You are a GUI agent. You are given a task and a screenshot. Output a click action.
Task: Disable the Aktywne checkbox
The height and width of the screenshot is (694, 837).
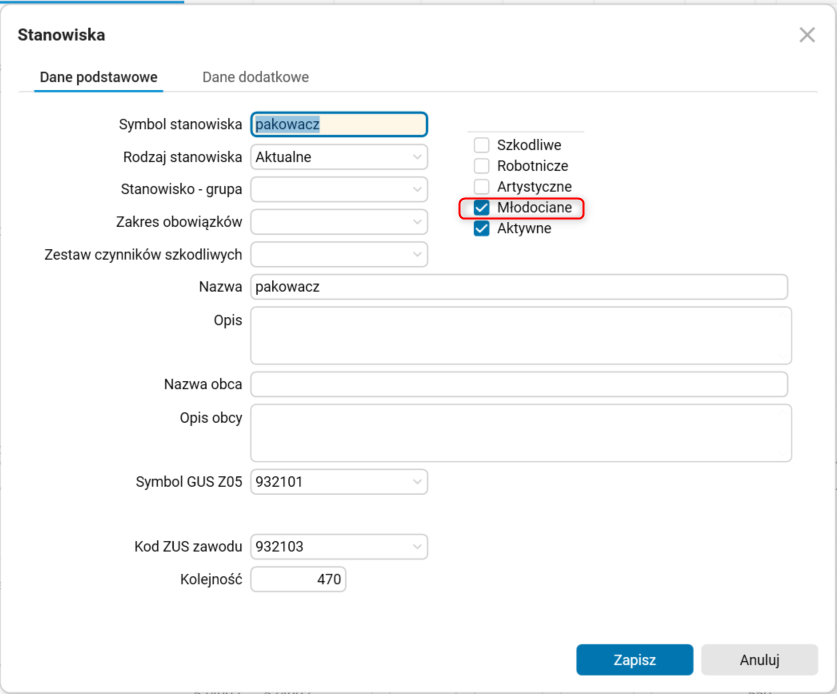click(x=482, y=228)
